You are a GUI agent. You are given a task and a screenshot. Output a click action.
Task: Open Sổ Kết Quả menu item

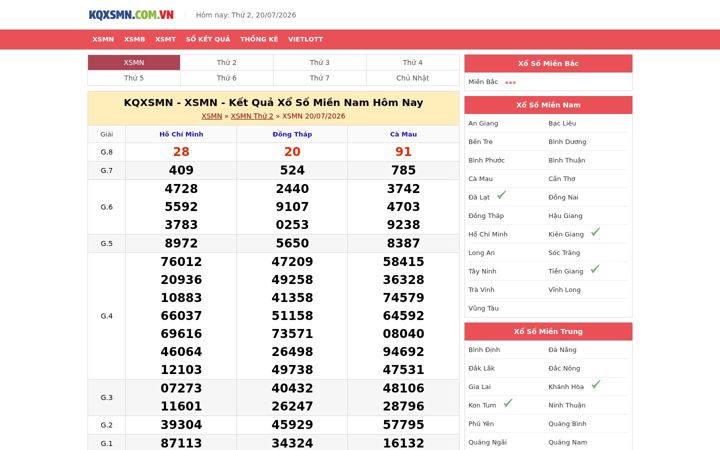point(208,39)
